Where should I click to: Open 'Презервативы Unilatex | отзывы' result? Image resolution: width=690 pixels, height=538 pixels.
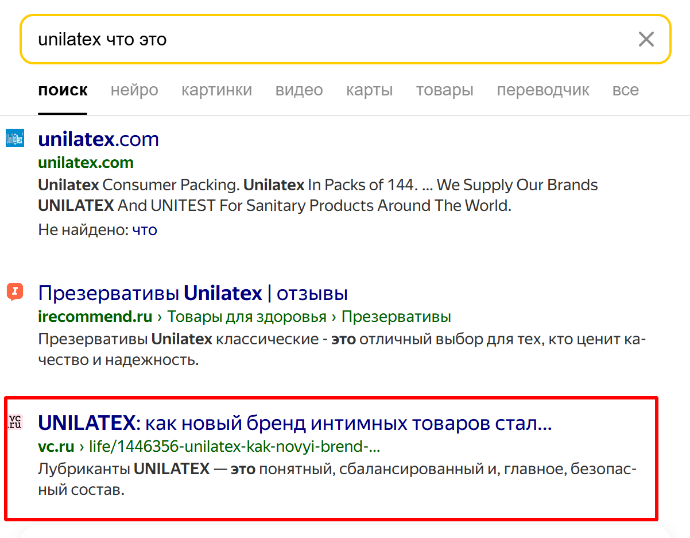point(193,293)
